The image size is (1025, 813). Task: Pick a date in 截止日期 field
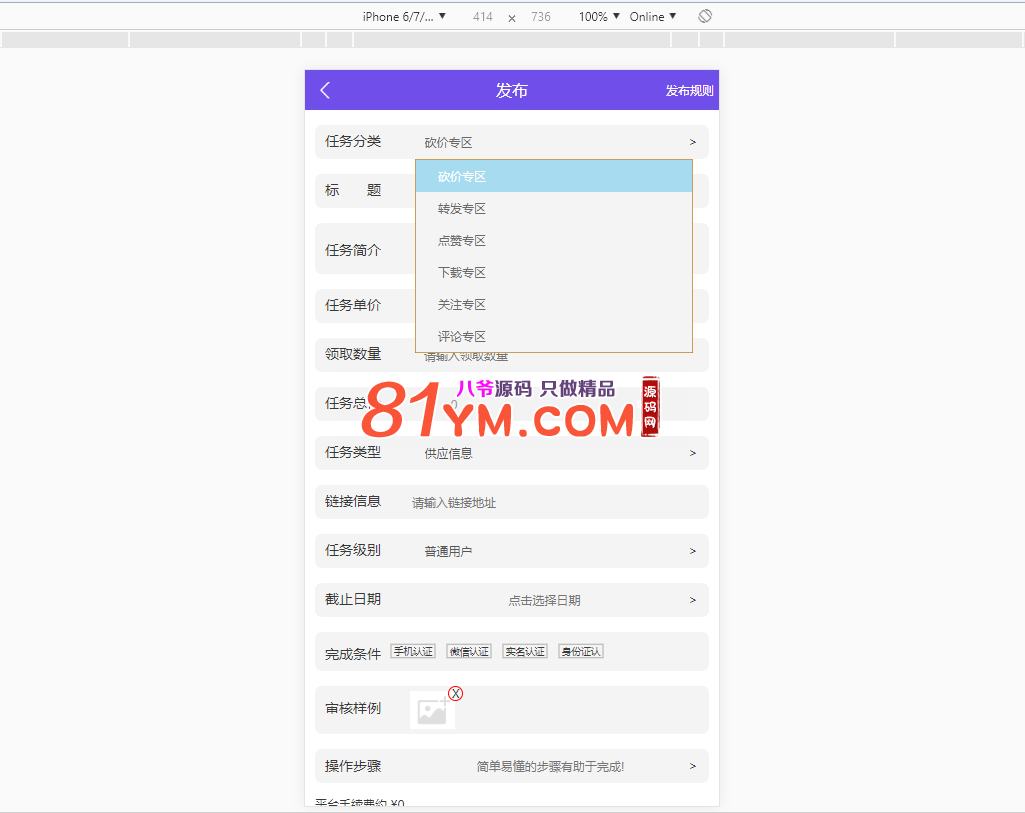(x=512, y=600)
